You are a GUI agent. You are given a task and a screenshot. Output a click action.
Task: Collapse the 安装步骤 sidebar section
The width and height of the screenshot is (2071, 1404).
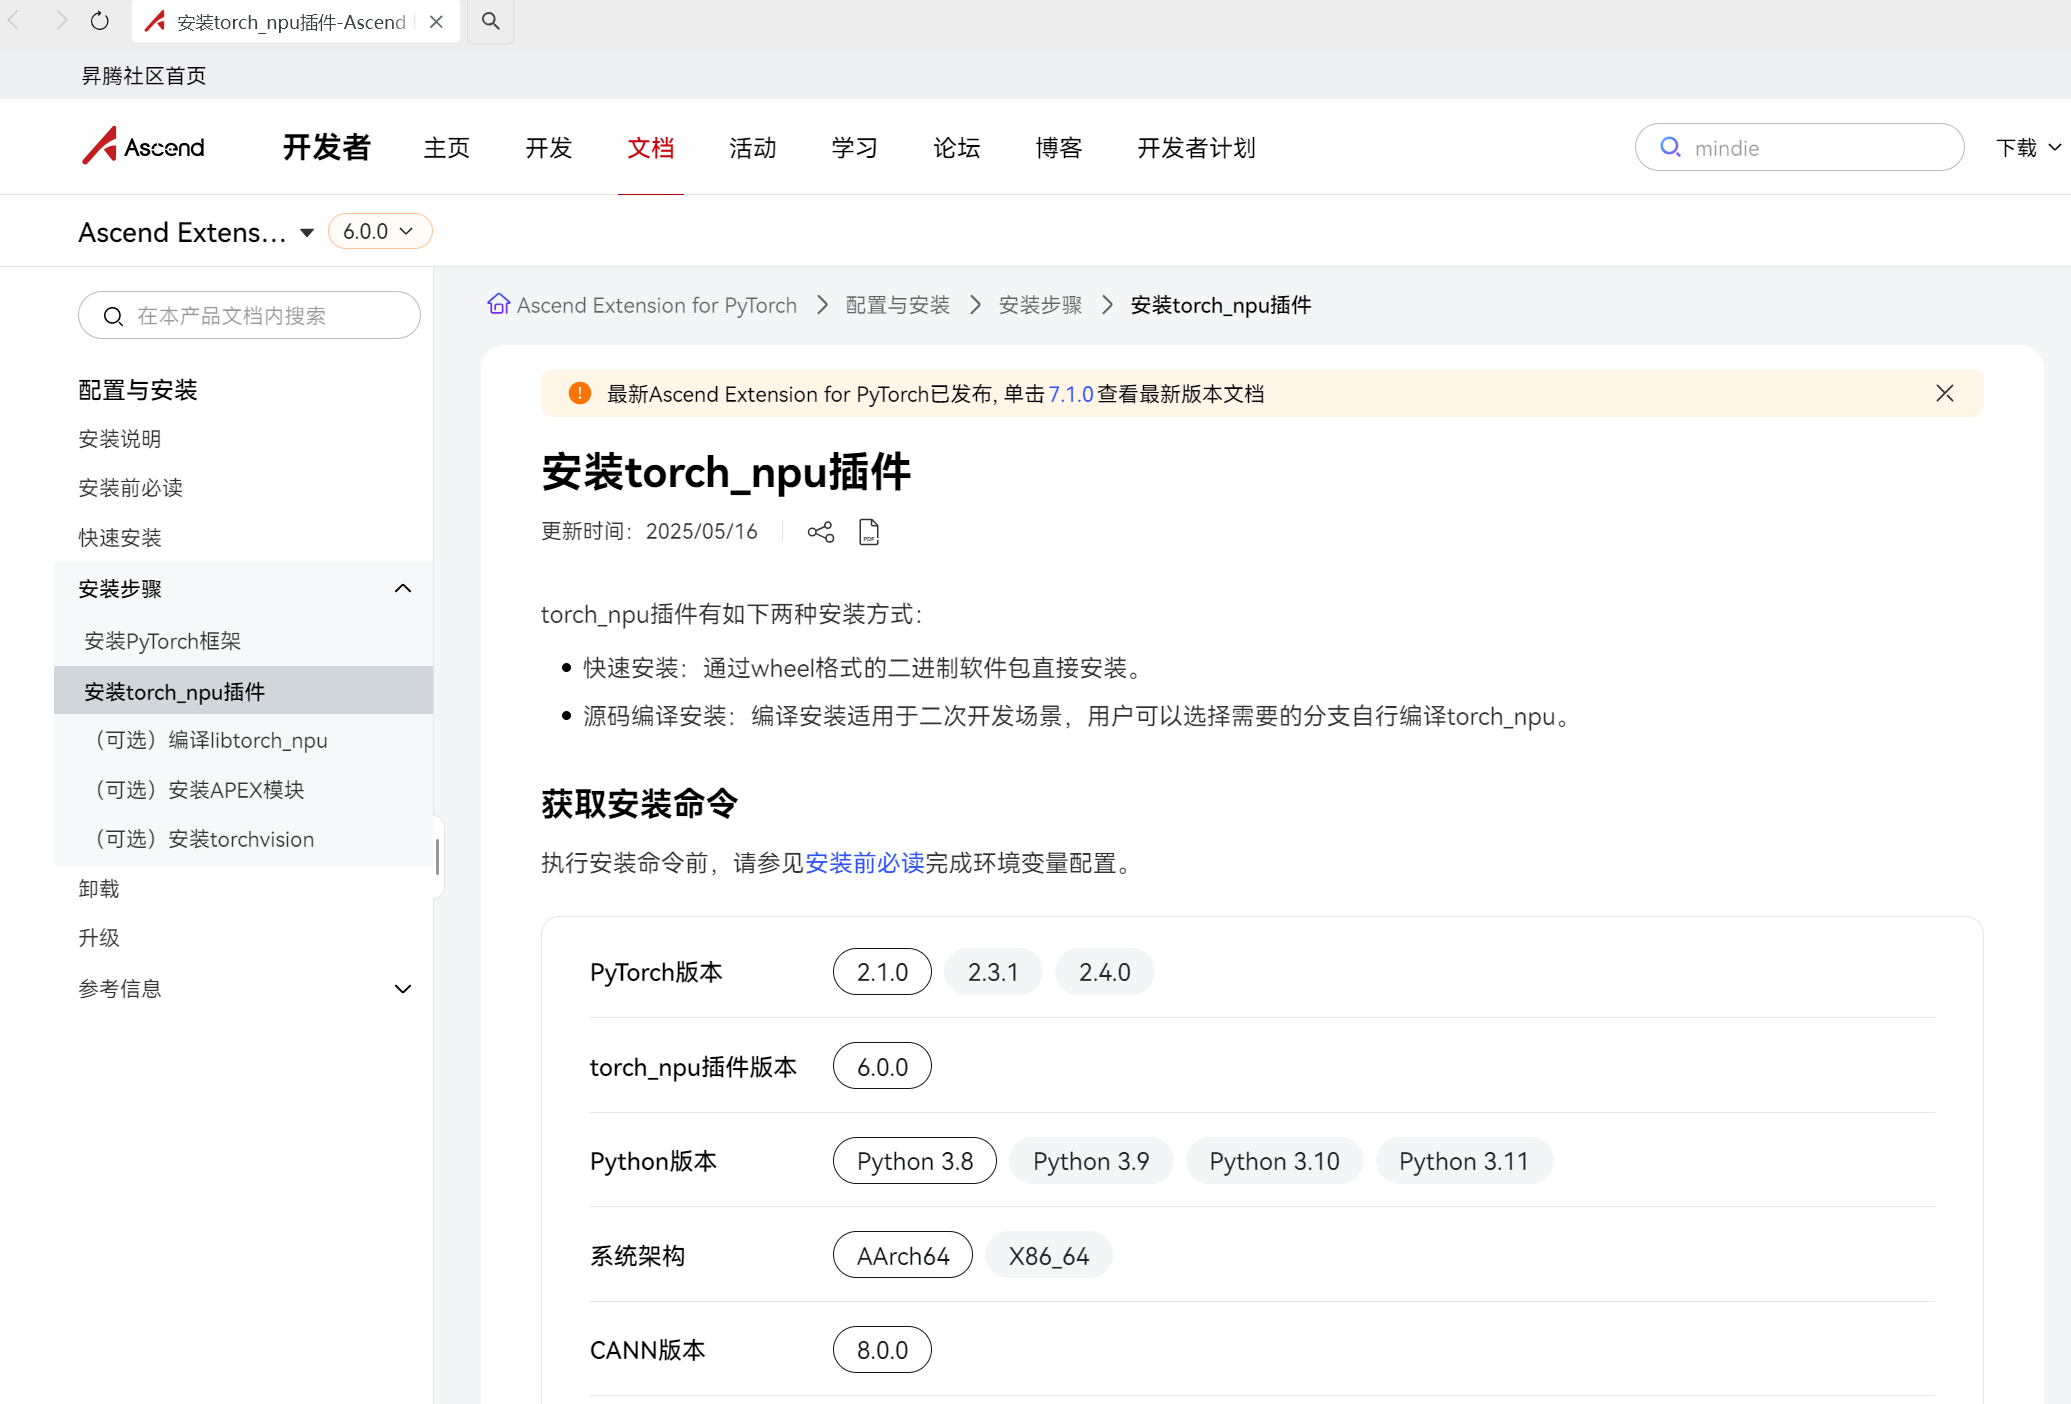click(x=403, y=588)
